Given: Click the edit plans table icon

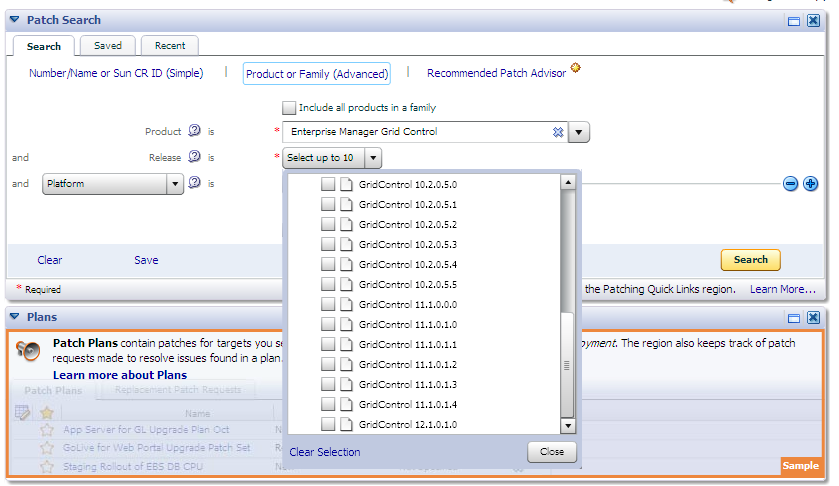Looking at the screenshot, I should coord(22,413).
